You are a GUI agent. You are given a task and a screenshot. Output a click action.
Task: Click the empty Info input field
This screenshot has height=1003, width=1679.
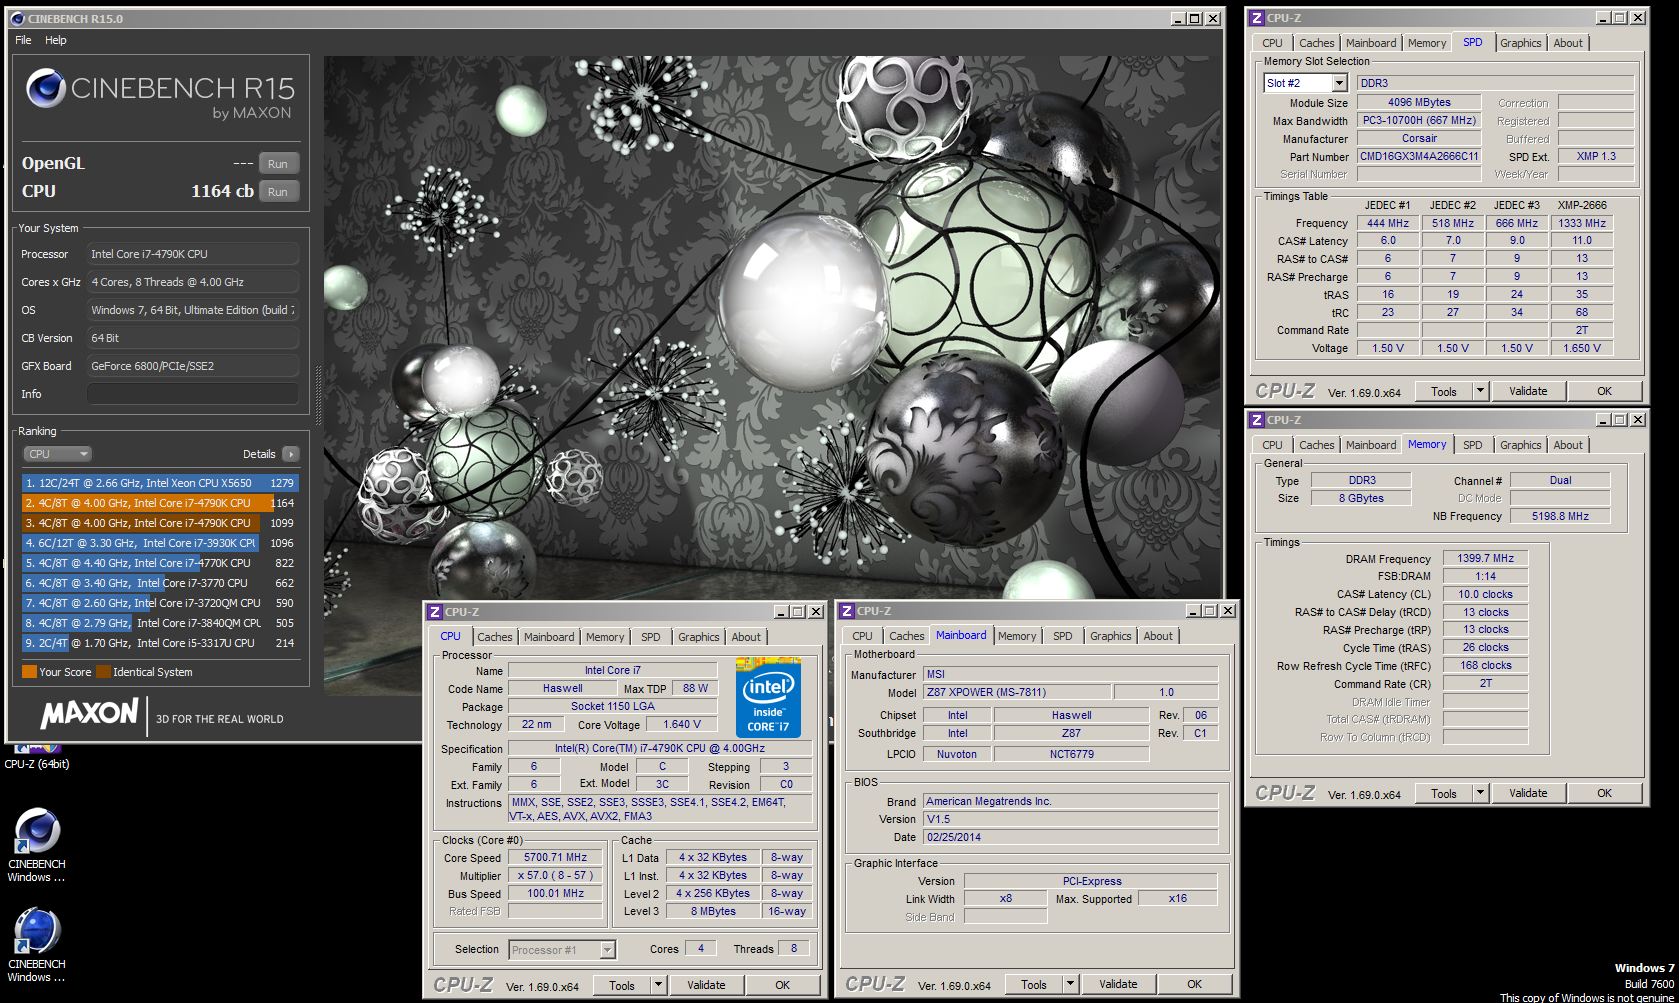[192, 394]
